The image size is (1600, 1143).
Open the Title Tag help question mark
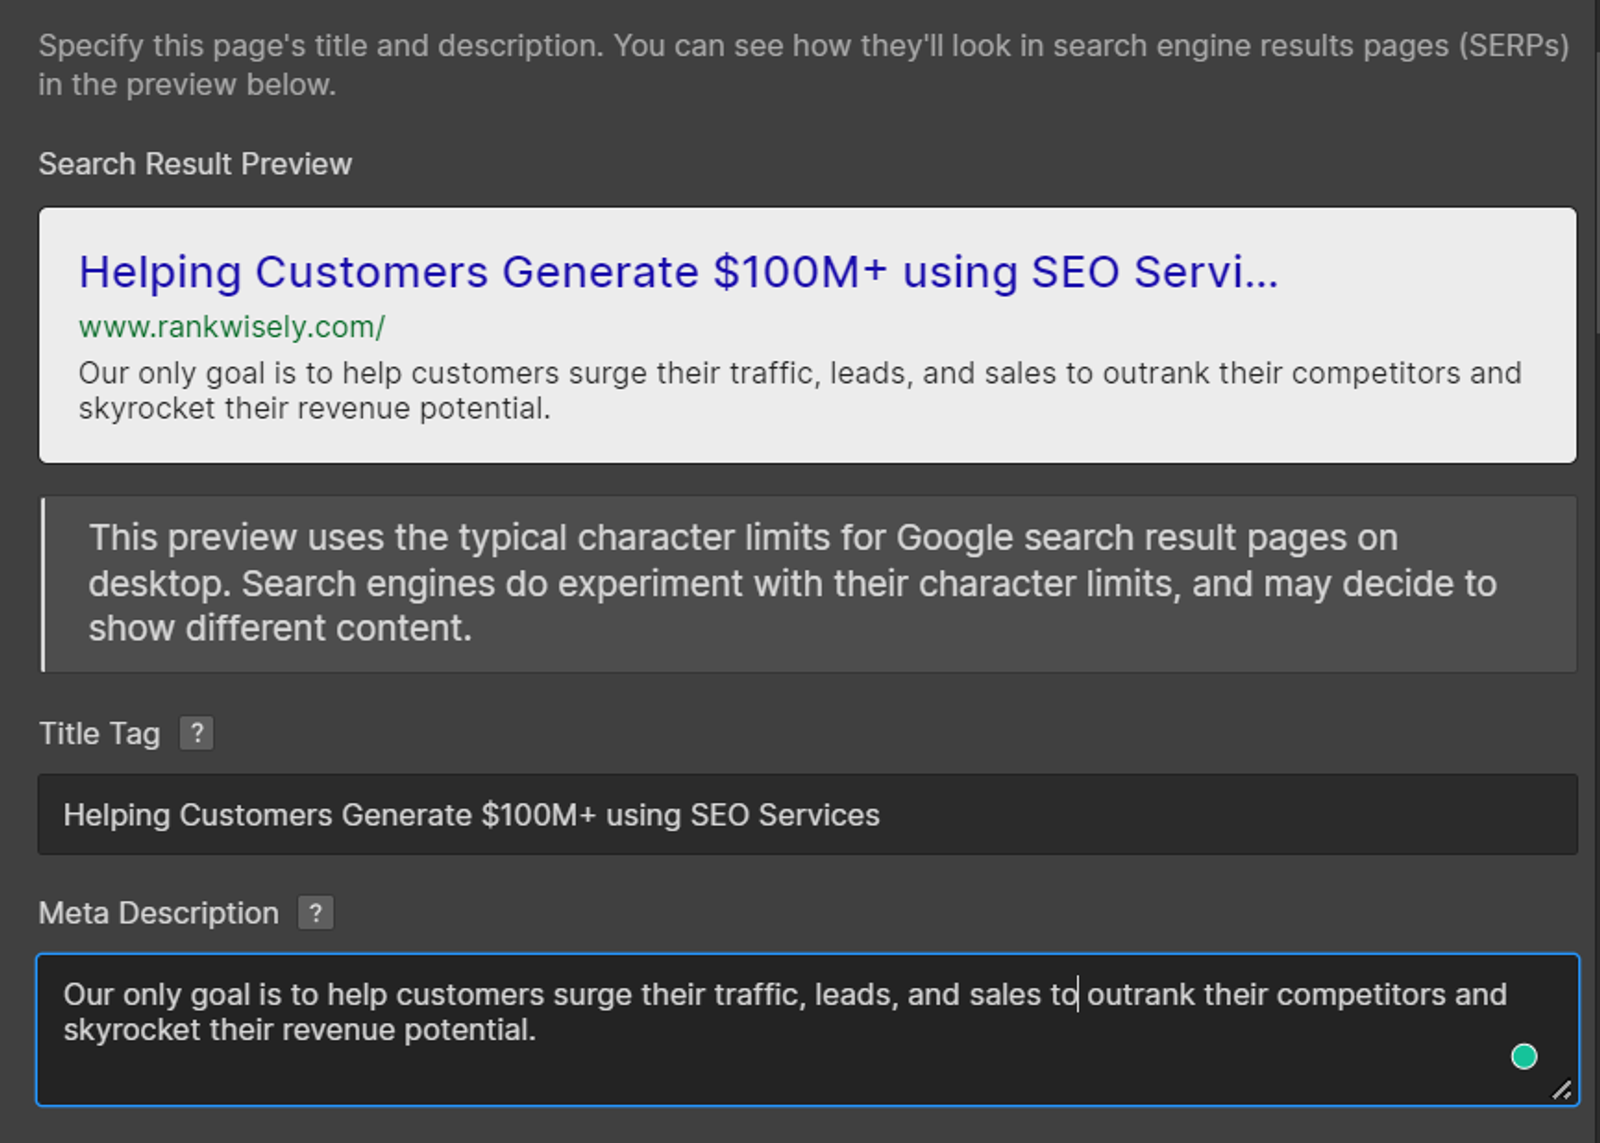click(x=197, y=733)
